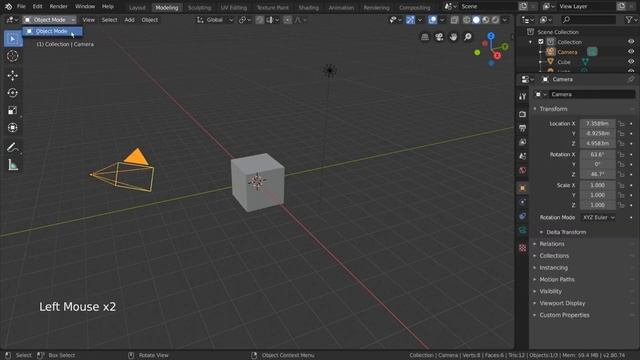Open the Scene properties tab
Viewport: 640px width, 360px height.
522,156
